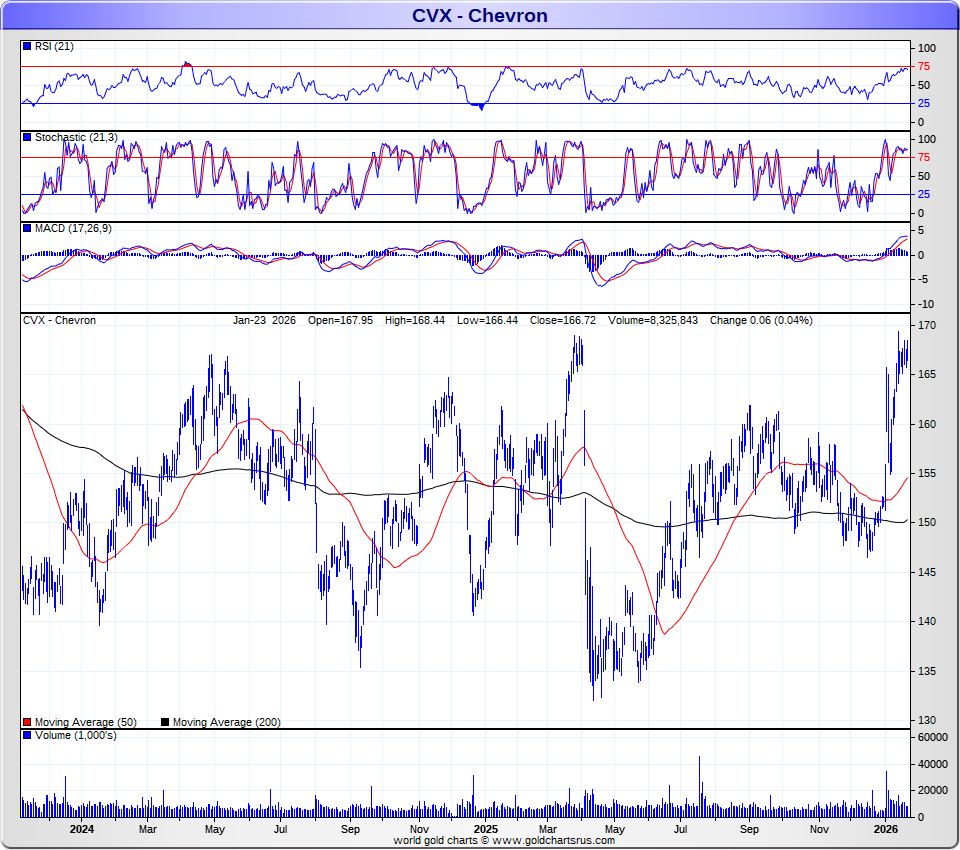Screen dimensions: 960x850
Task: Click the 135 price axis label
Action: pos(927,671)
